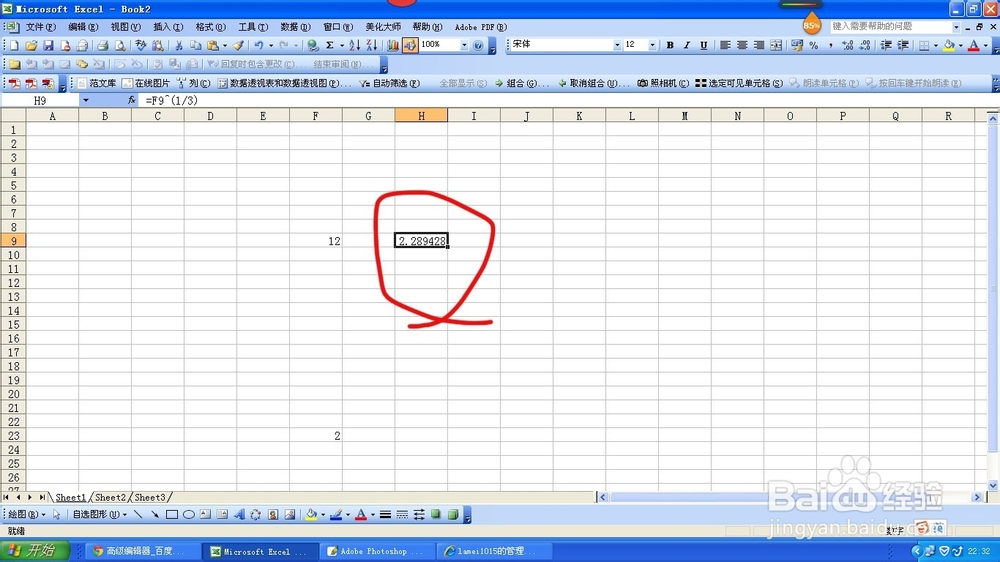Open the 编辑 Edit menu
This screenshot has height=562, width=1000.
[83, 27]
